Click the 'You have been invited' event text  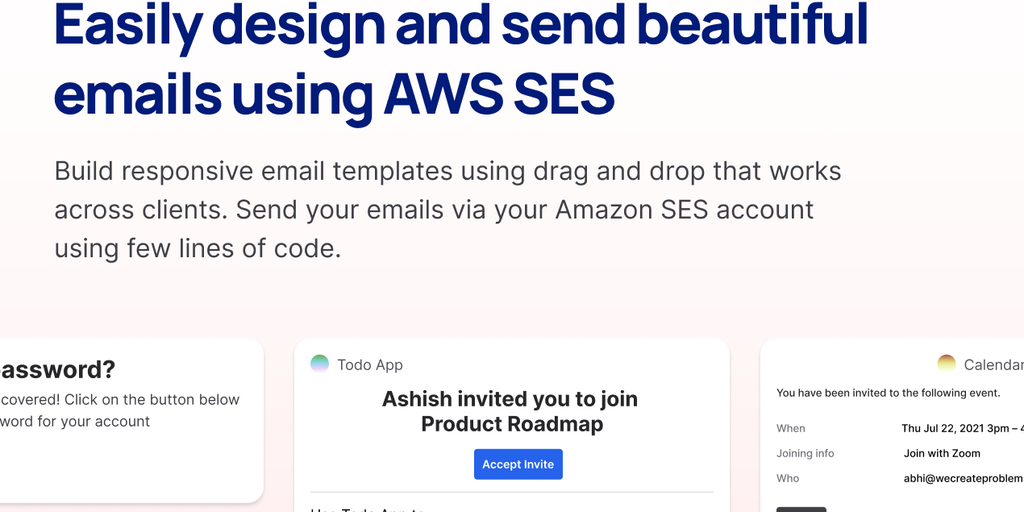coord(888,393)
